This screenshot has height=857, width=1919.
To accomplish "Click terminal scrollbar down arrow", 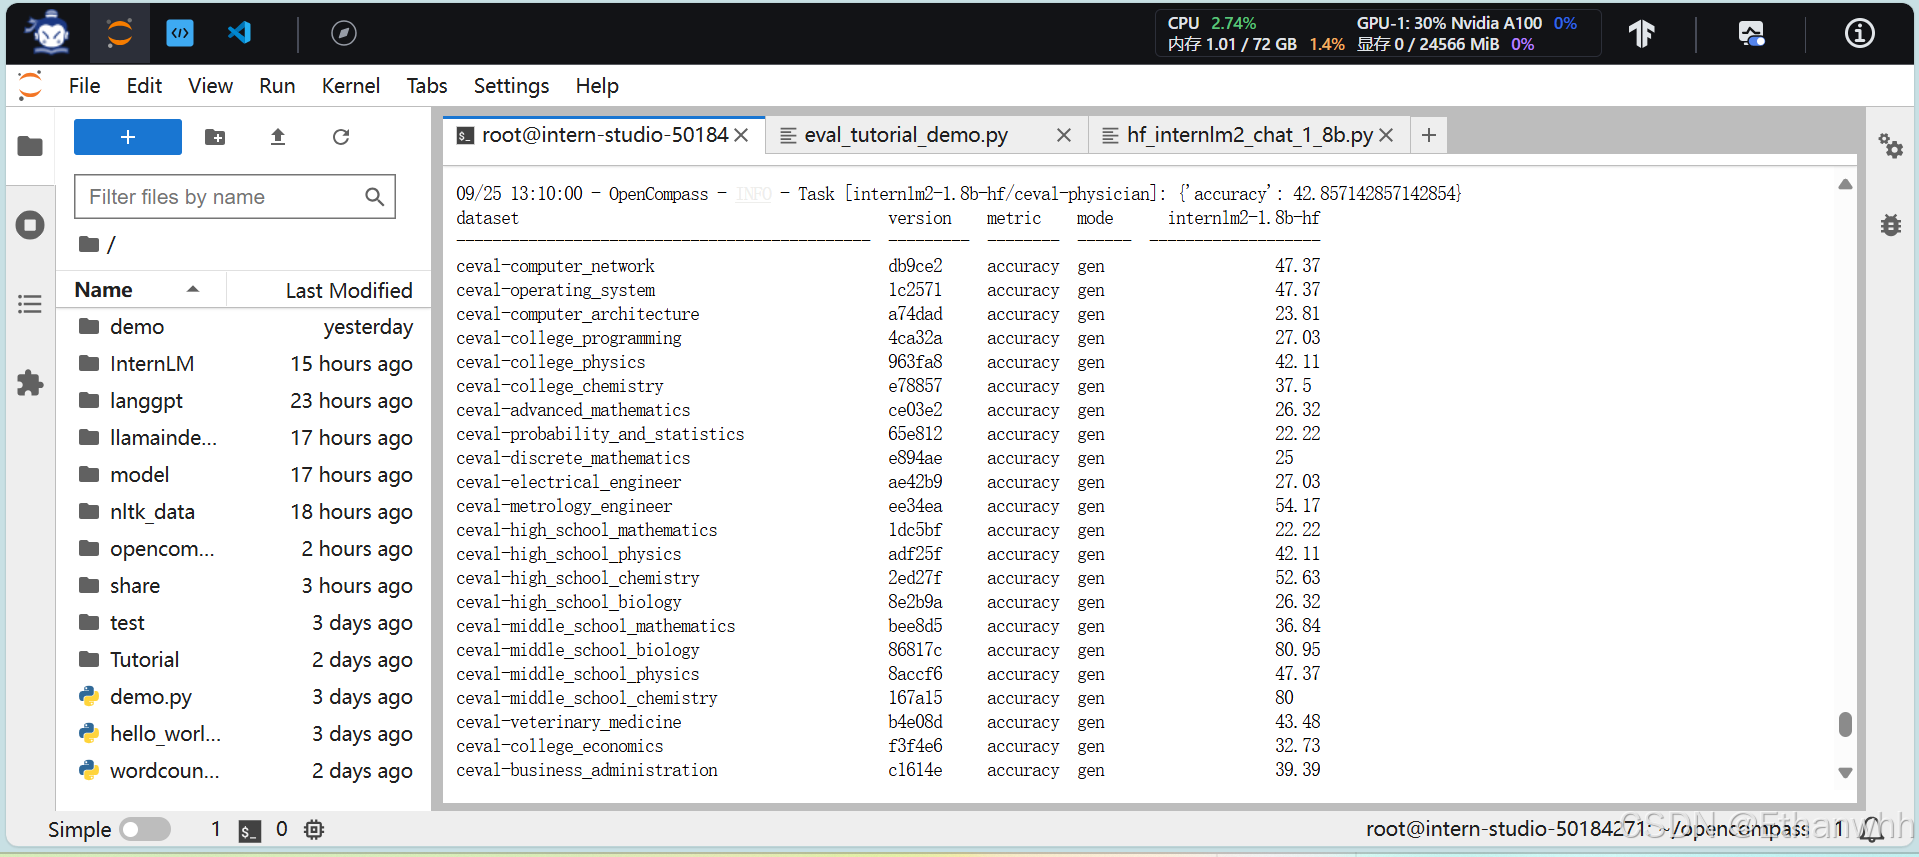I will pos(1845,773).
